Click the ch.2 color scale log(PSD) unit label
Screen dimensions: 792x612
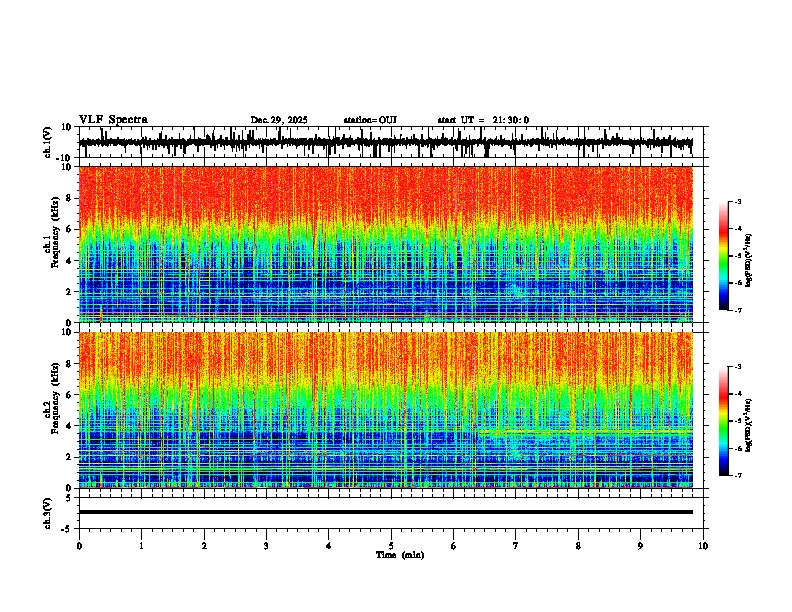[749, 425]
